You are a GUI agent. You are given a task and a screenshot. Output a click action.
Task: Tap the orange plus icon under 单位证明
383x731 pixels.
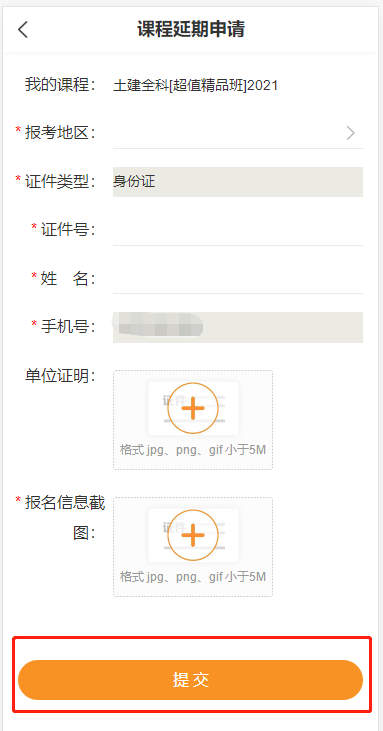point(193,408)
